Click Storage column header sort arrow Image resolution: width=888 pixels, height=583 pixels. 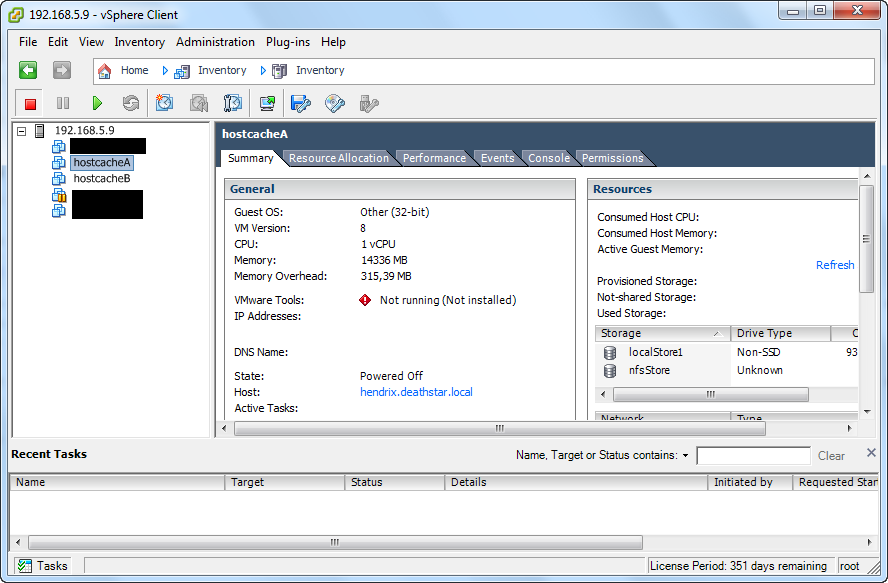click(x=716, y=334)
